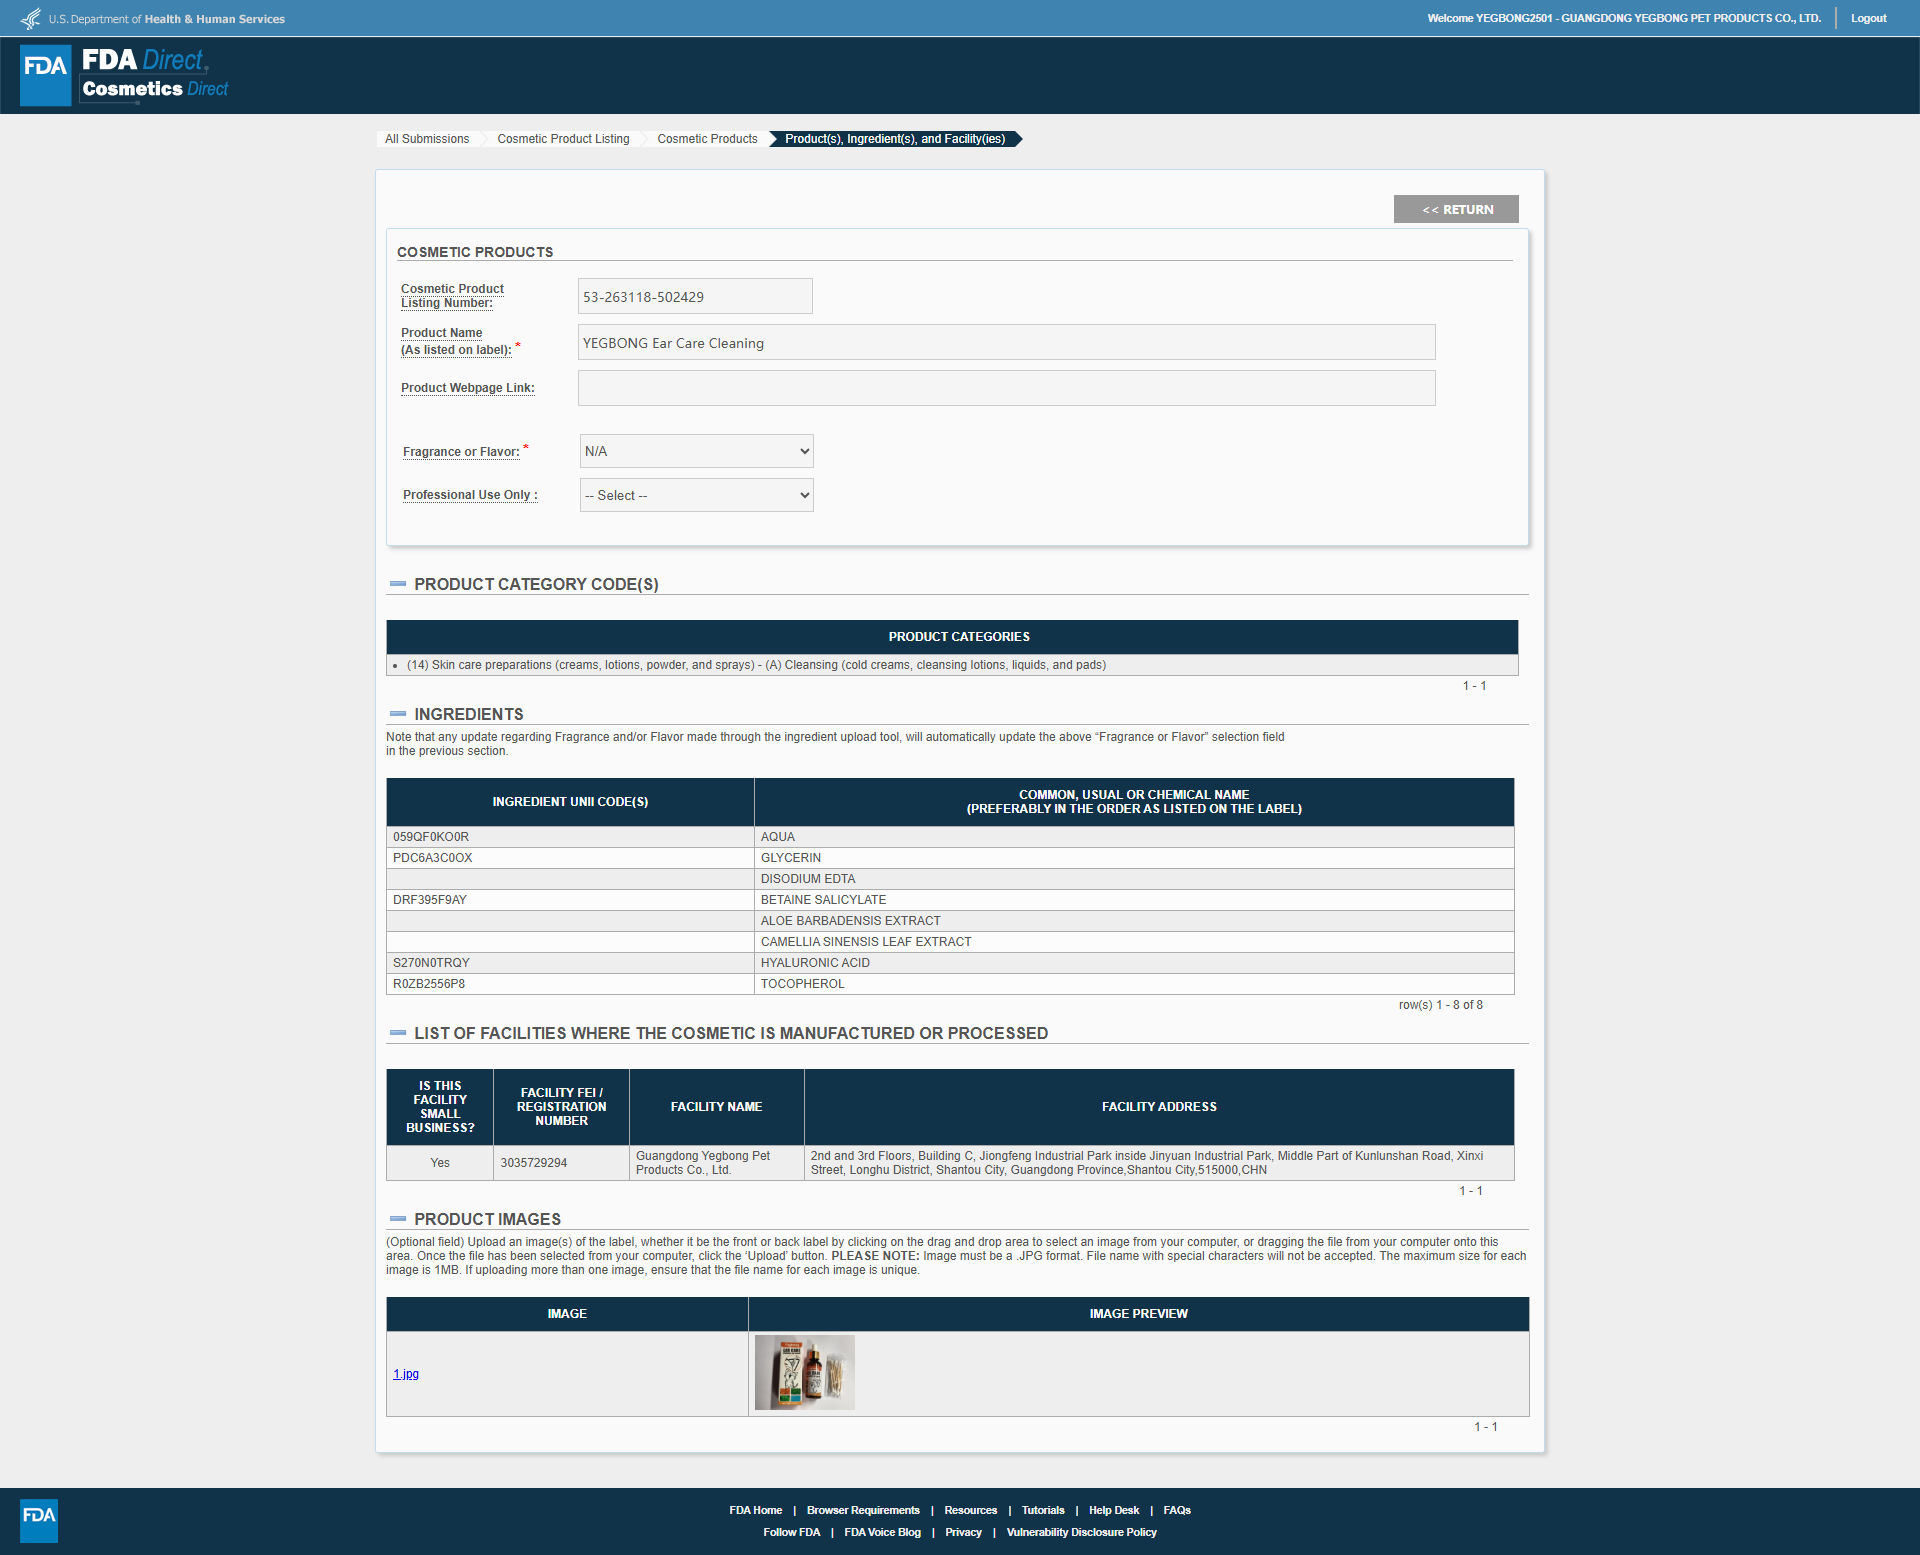Collapse the List of Facilities section
The width and height of the screenshot is (1920, 1555).
point(398,1033)
